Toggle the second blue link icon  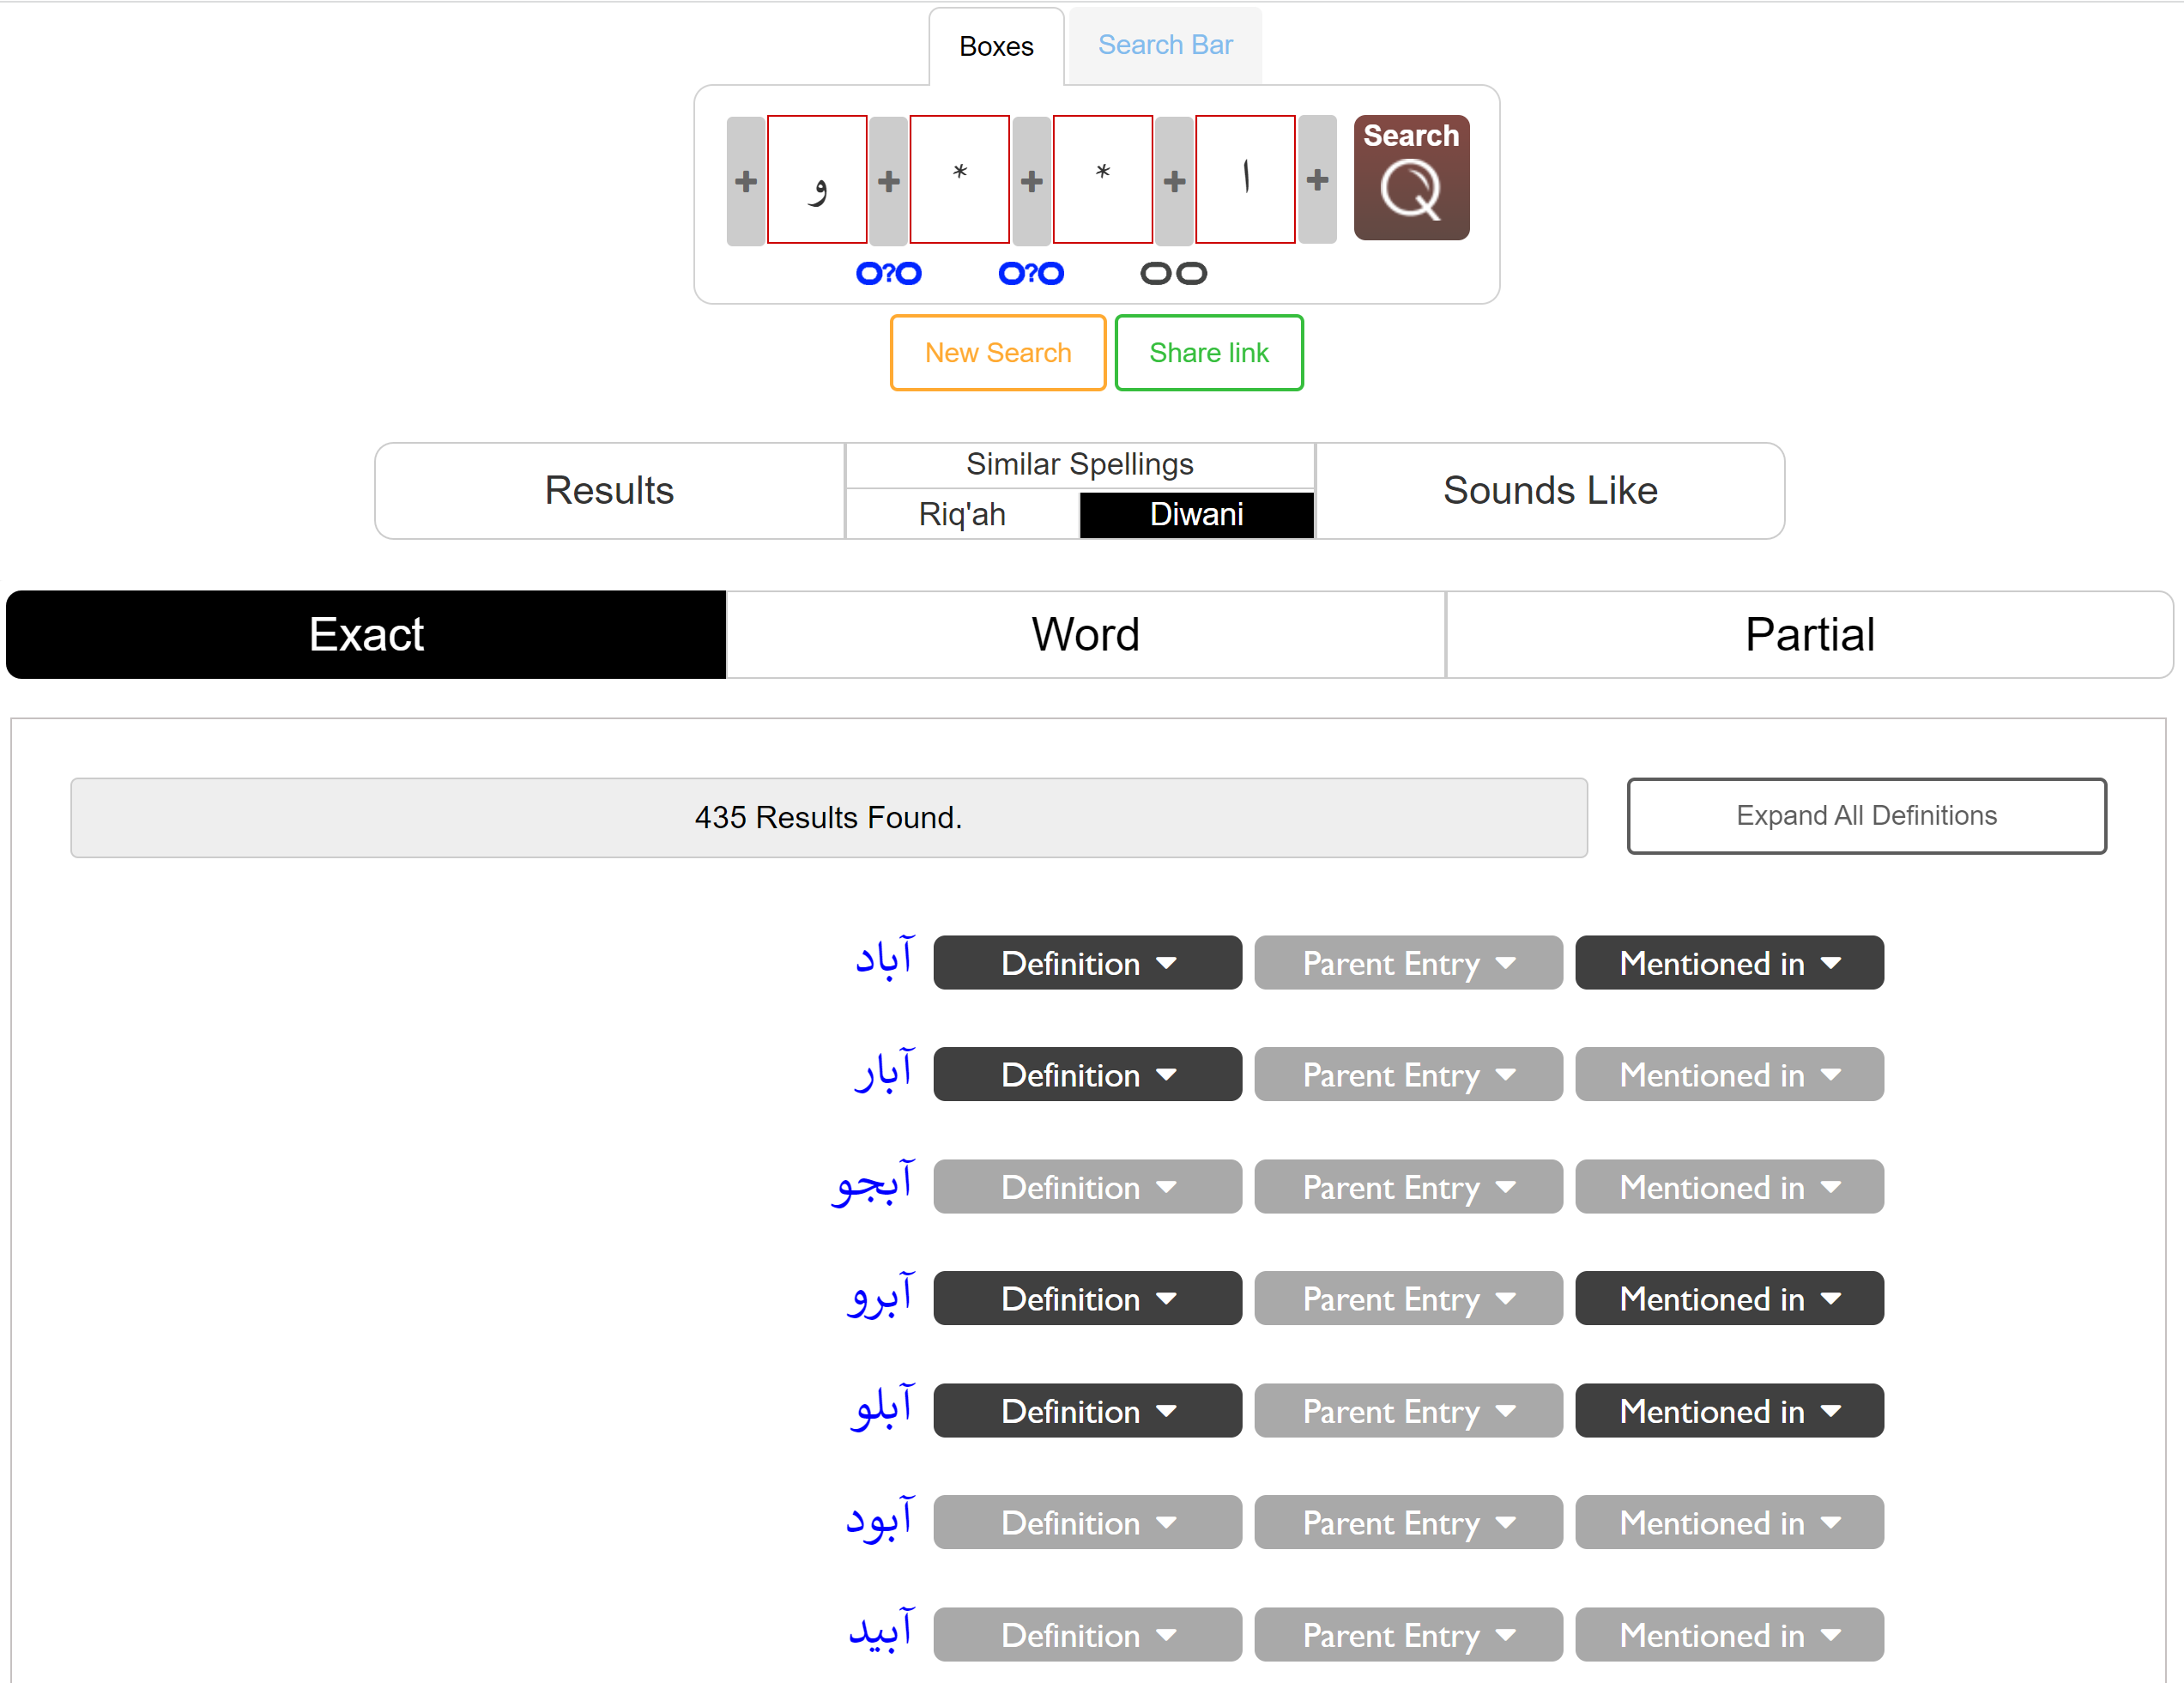tap(1031, 273)
